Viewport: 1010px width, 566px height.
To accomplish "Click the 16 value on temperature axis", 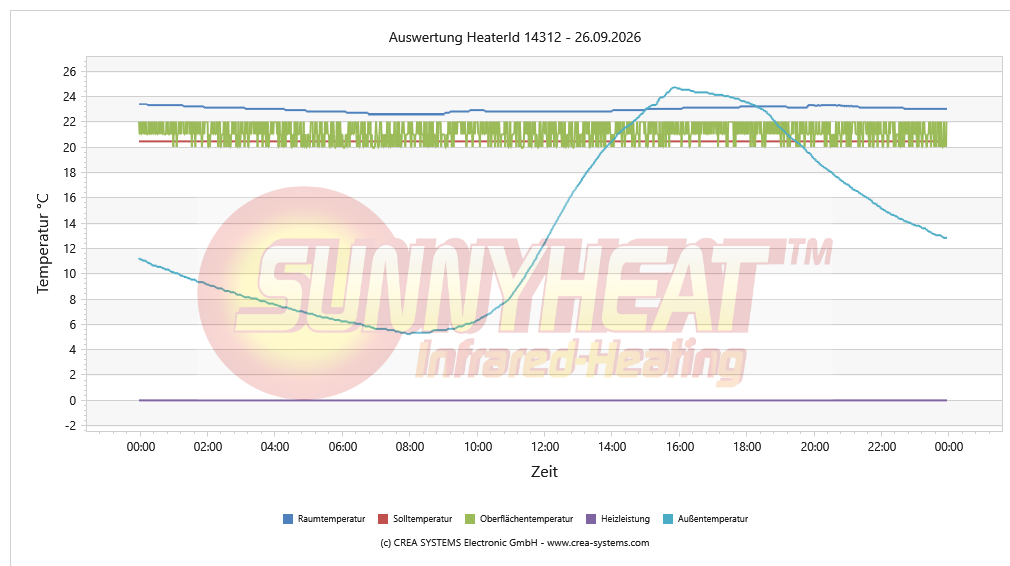I will pos(70,198).
